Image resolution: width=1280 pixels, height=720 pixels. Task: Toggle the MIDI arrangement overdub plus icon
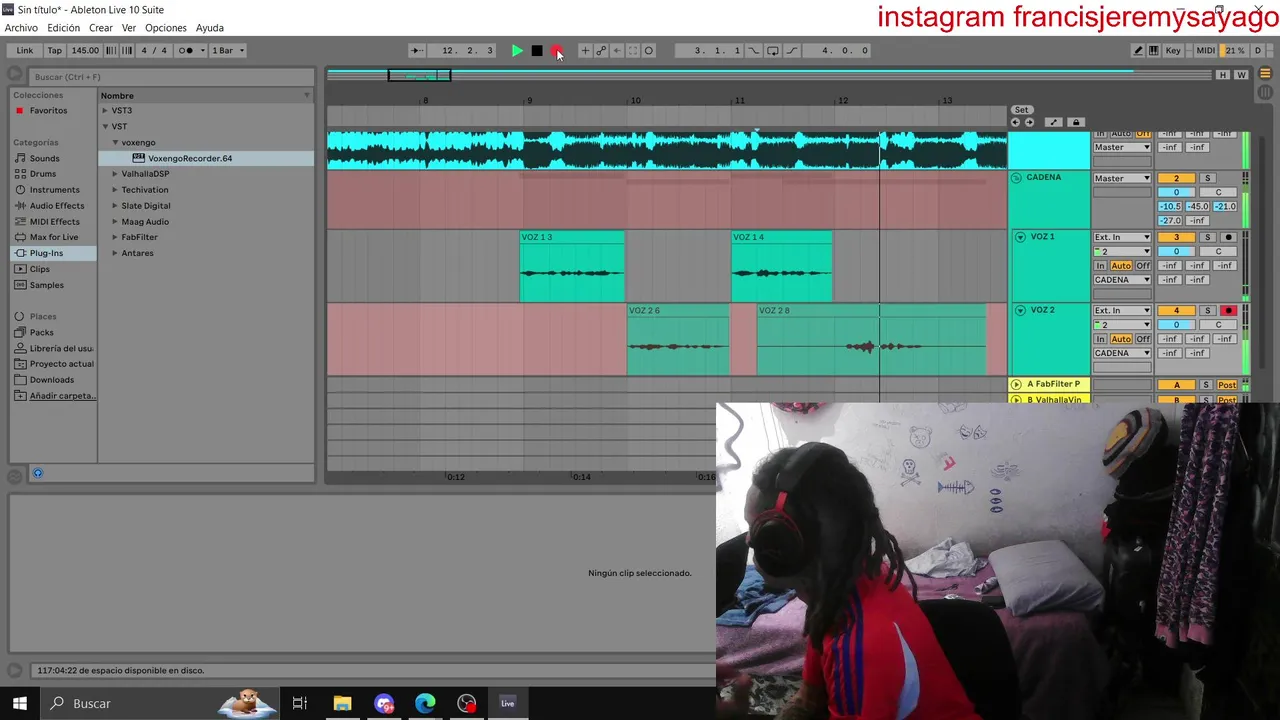tap(585, 51)
